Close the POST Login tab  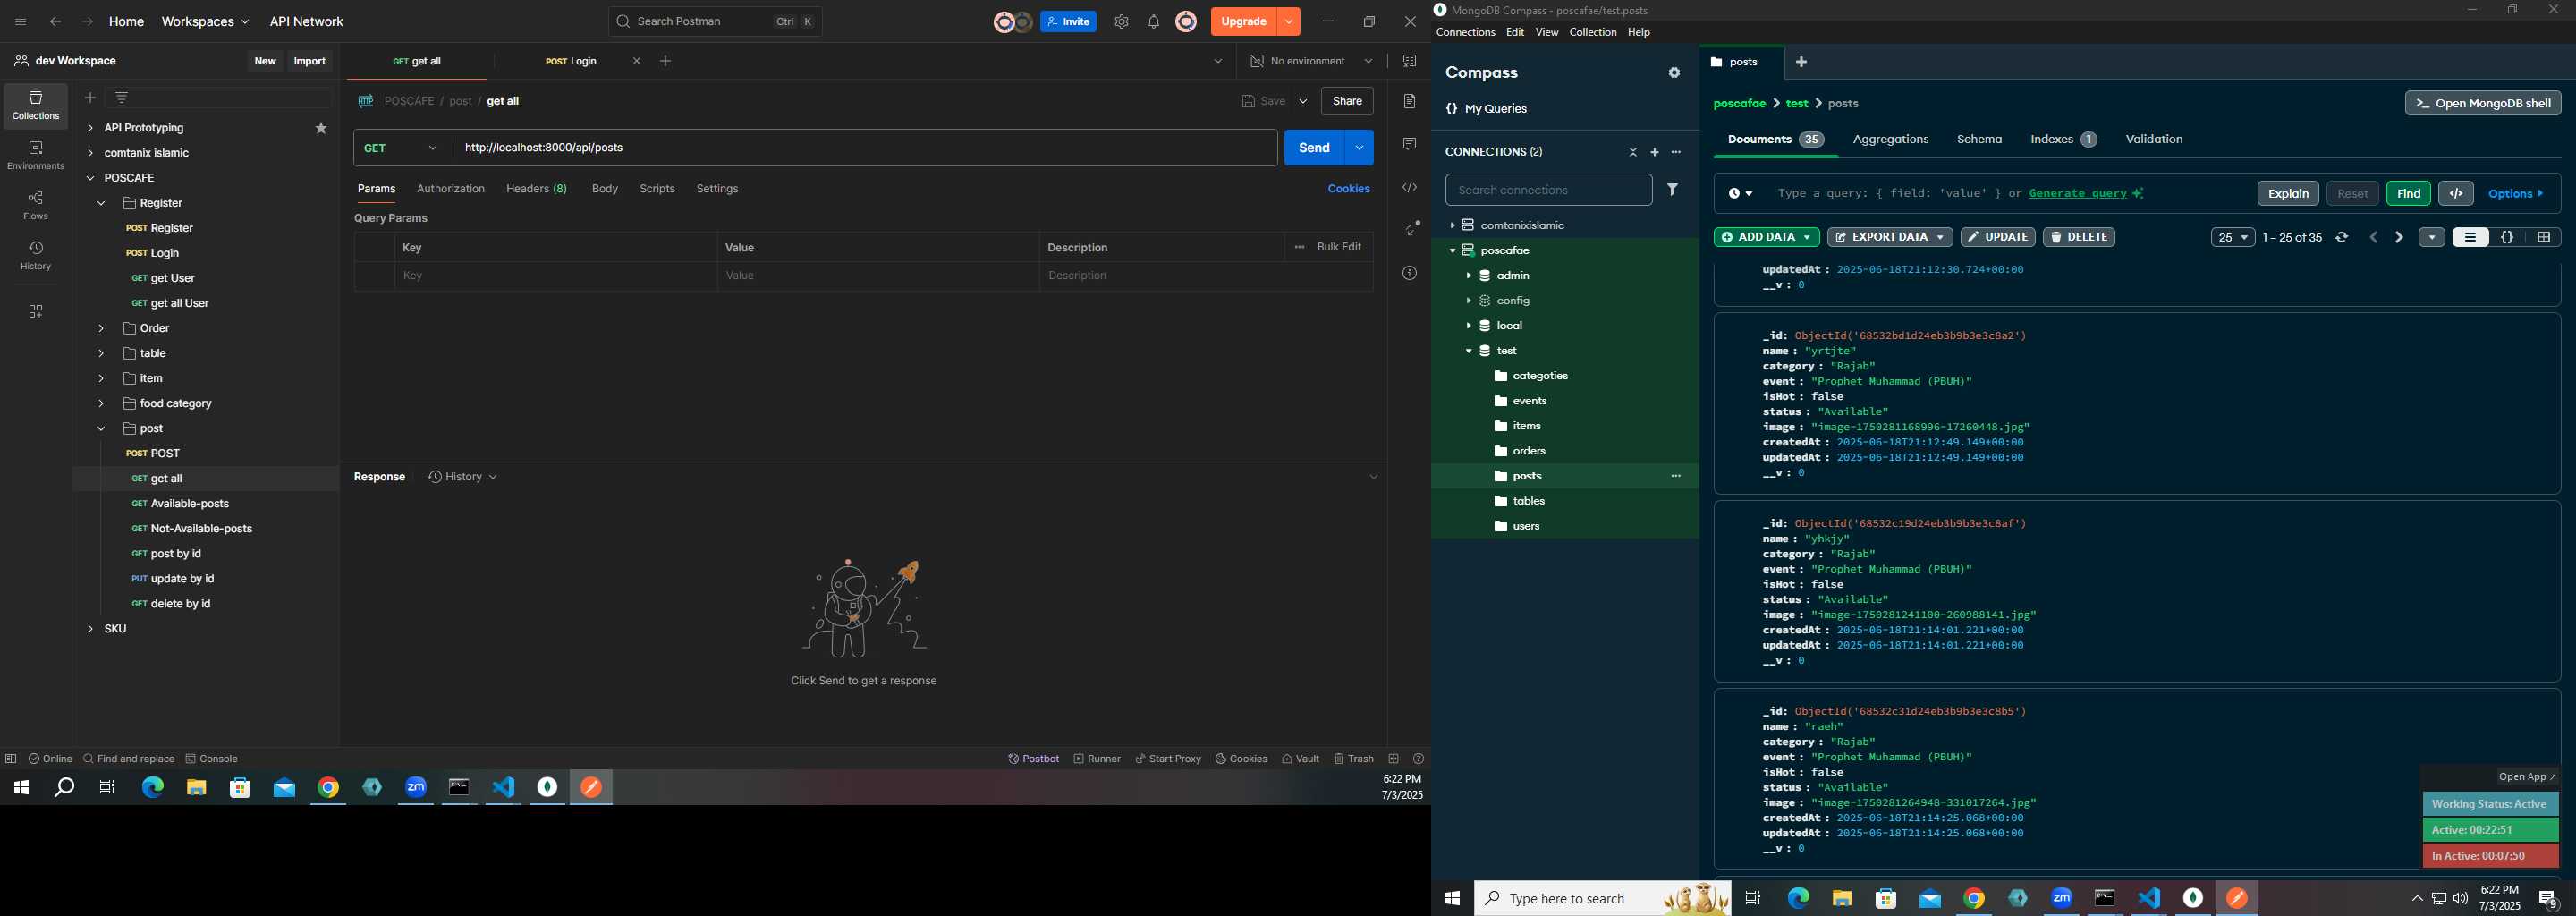(637, 61)
